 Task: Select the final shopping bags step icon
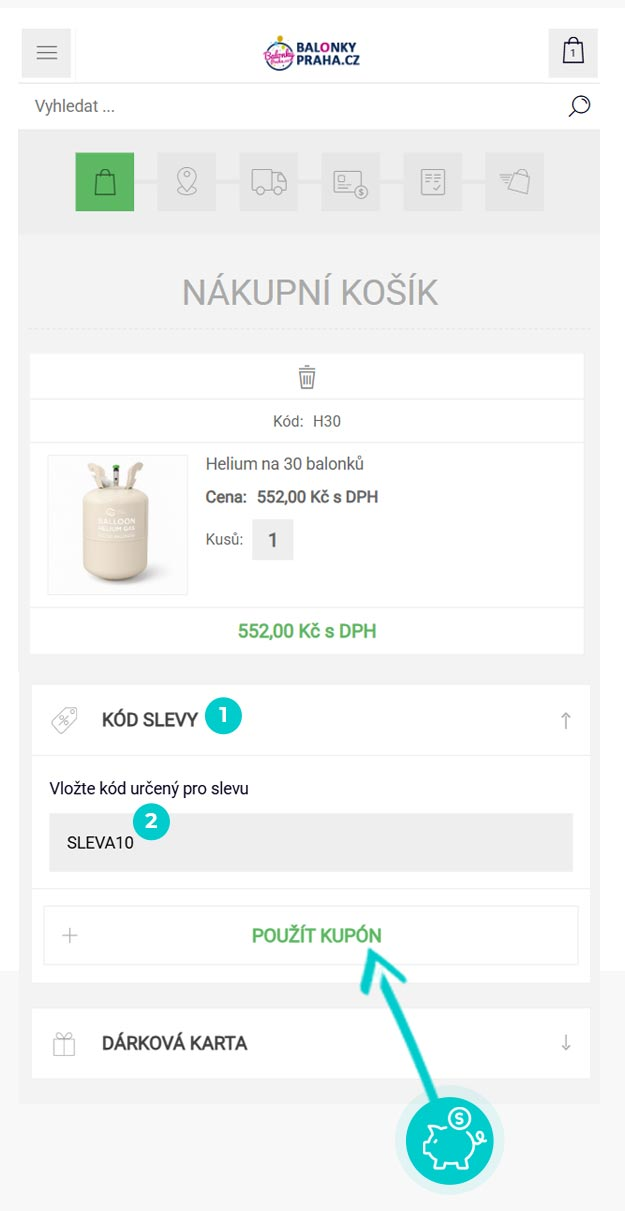(x=514, y=182)
